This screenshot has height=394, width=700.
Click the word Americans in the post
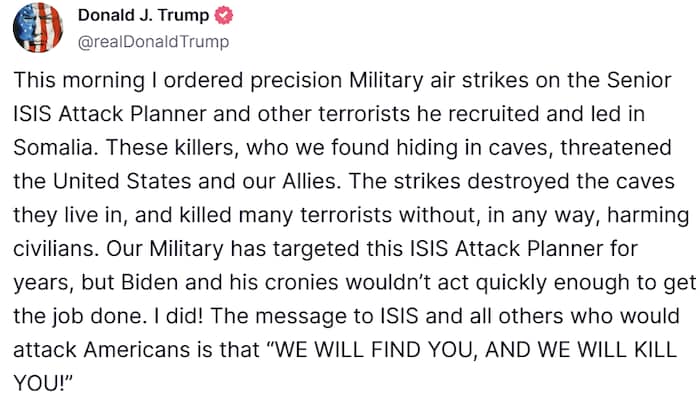[137, 349]
